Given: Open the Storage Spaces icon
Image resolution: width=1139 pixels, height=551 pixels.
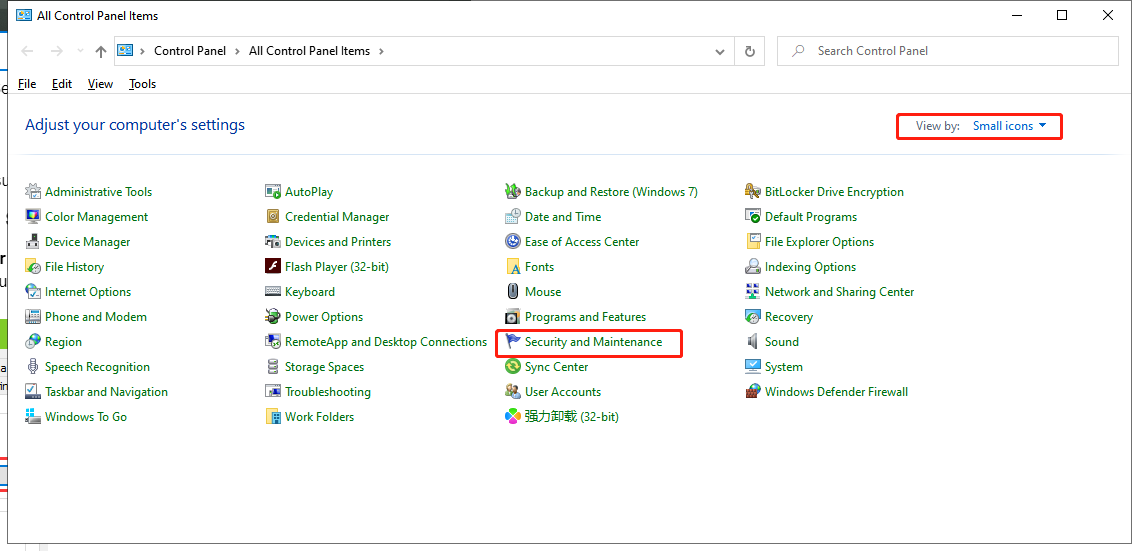Looking at the screenshot, I should 273,367.
